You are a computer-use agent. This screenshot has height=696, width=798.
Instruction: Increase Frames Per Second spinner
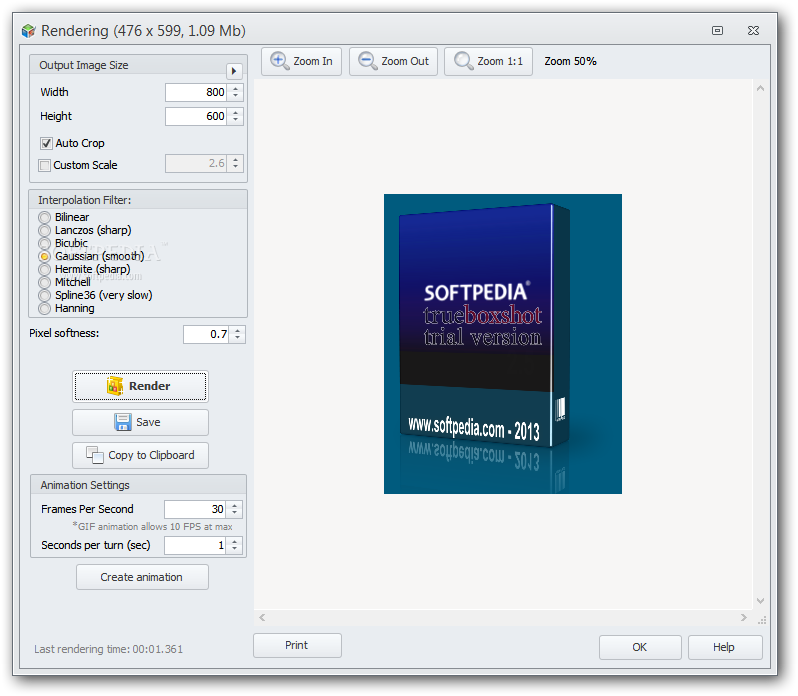234,506
